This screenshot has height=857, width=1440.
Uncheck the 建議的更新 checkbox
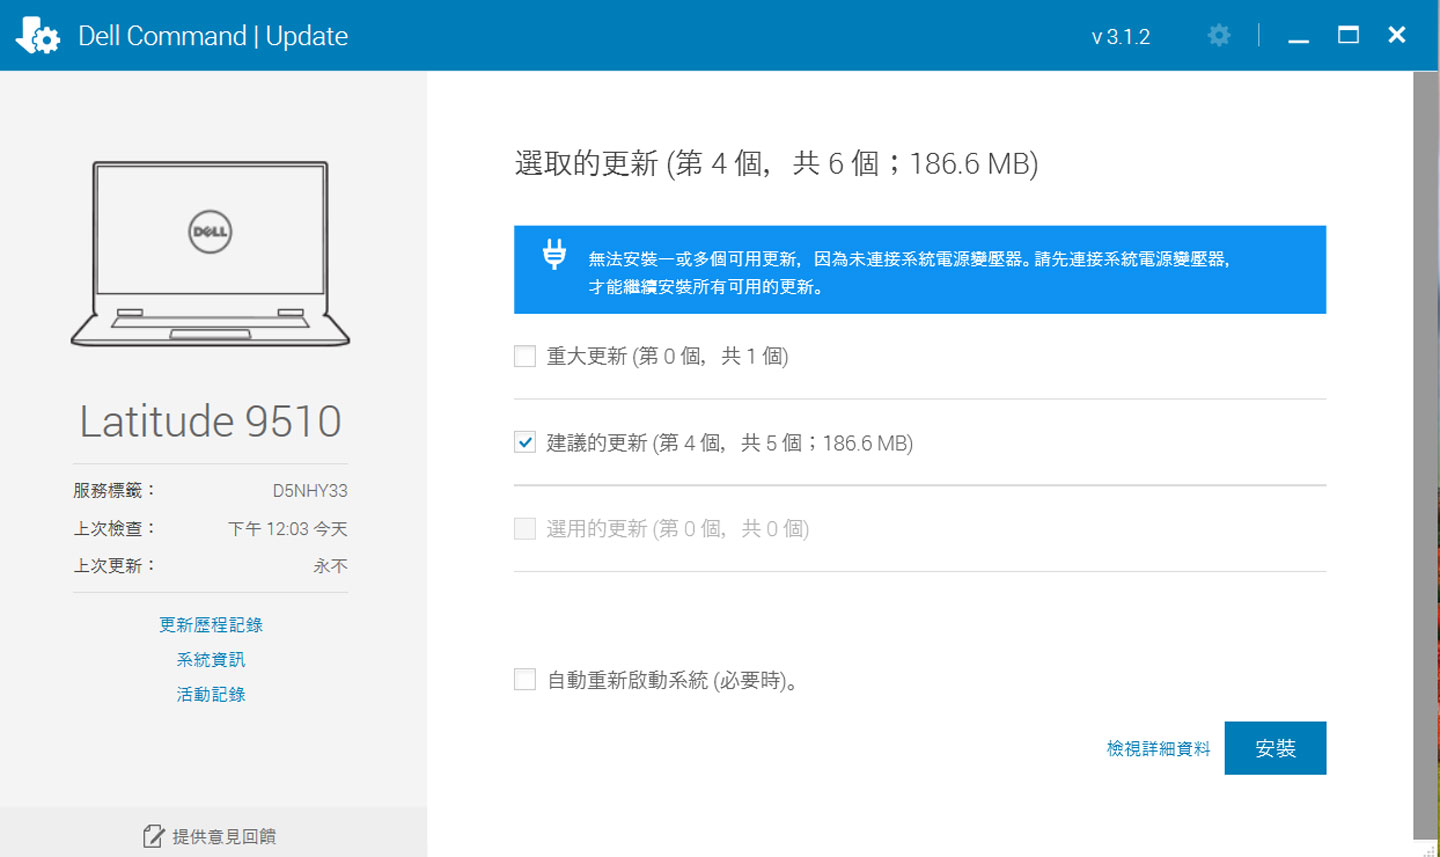click(x=524, y=441)
